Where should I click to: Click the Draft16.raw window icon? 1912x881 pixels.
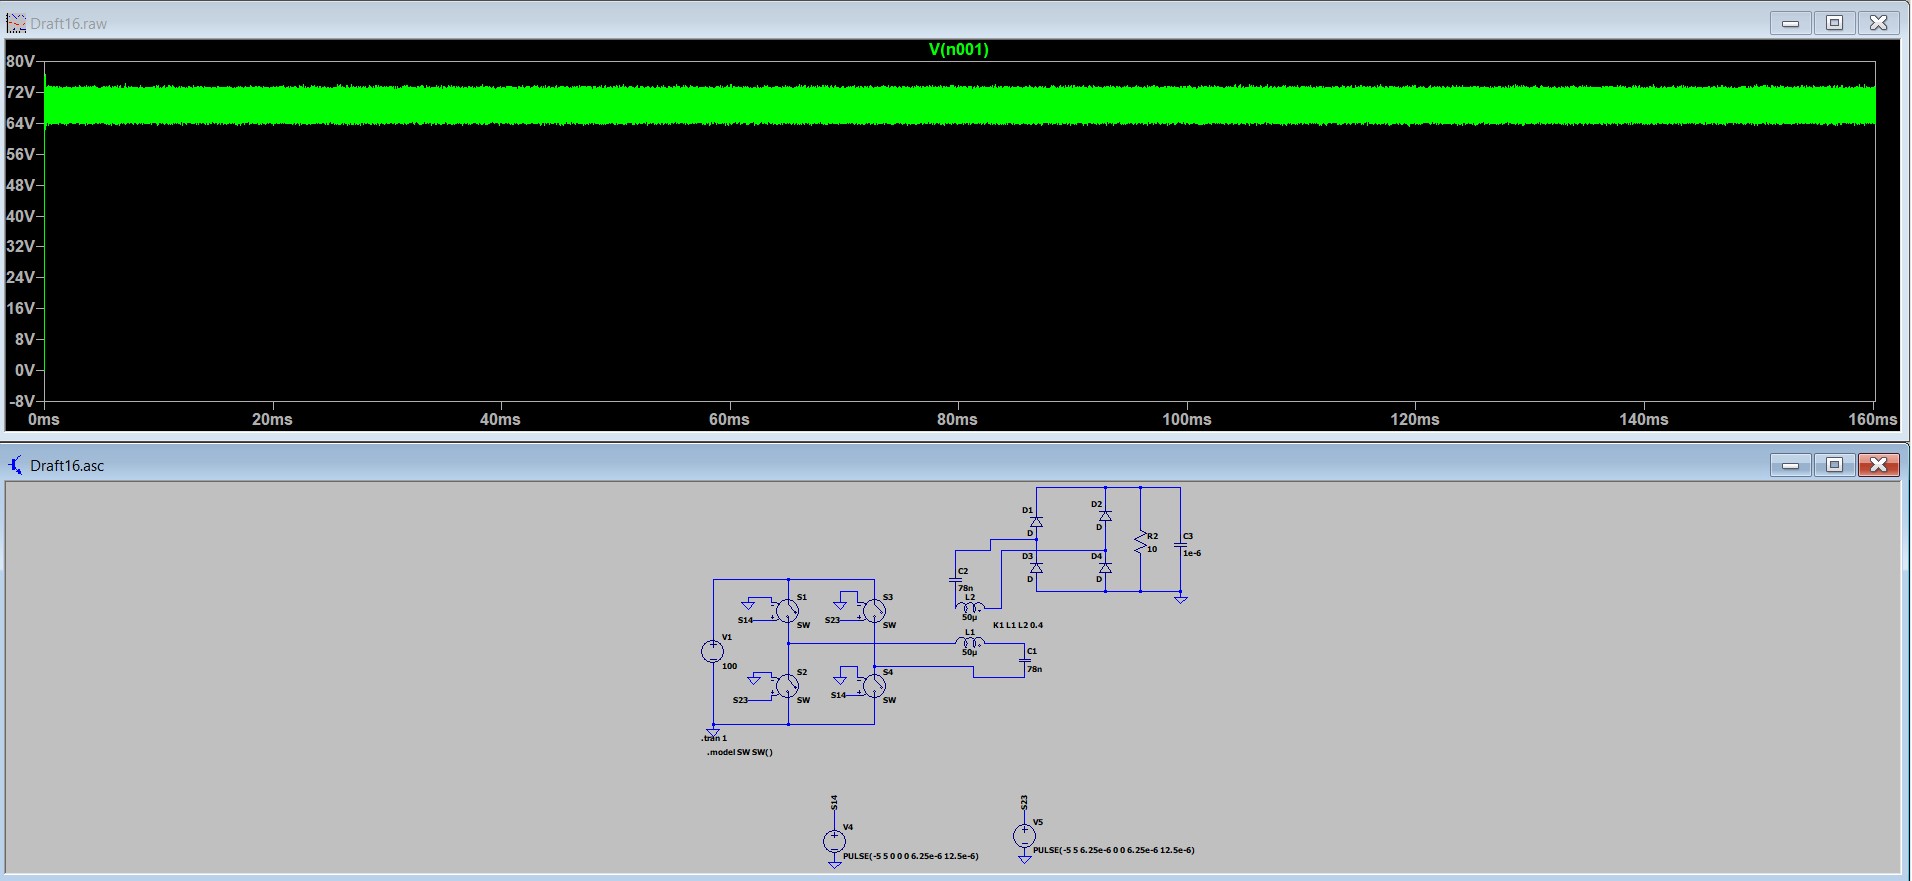(15, 23)
